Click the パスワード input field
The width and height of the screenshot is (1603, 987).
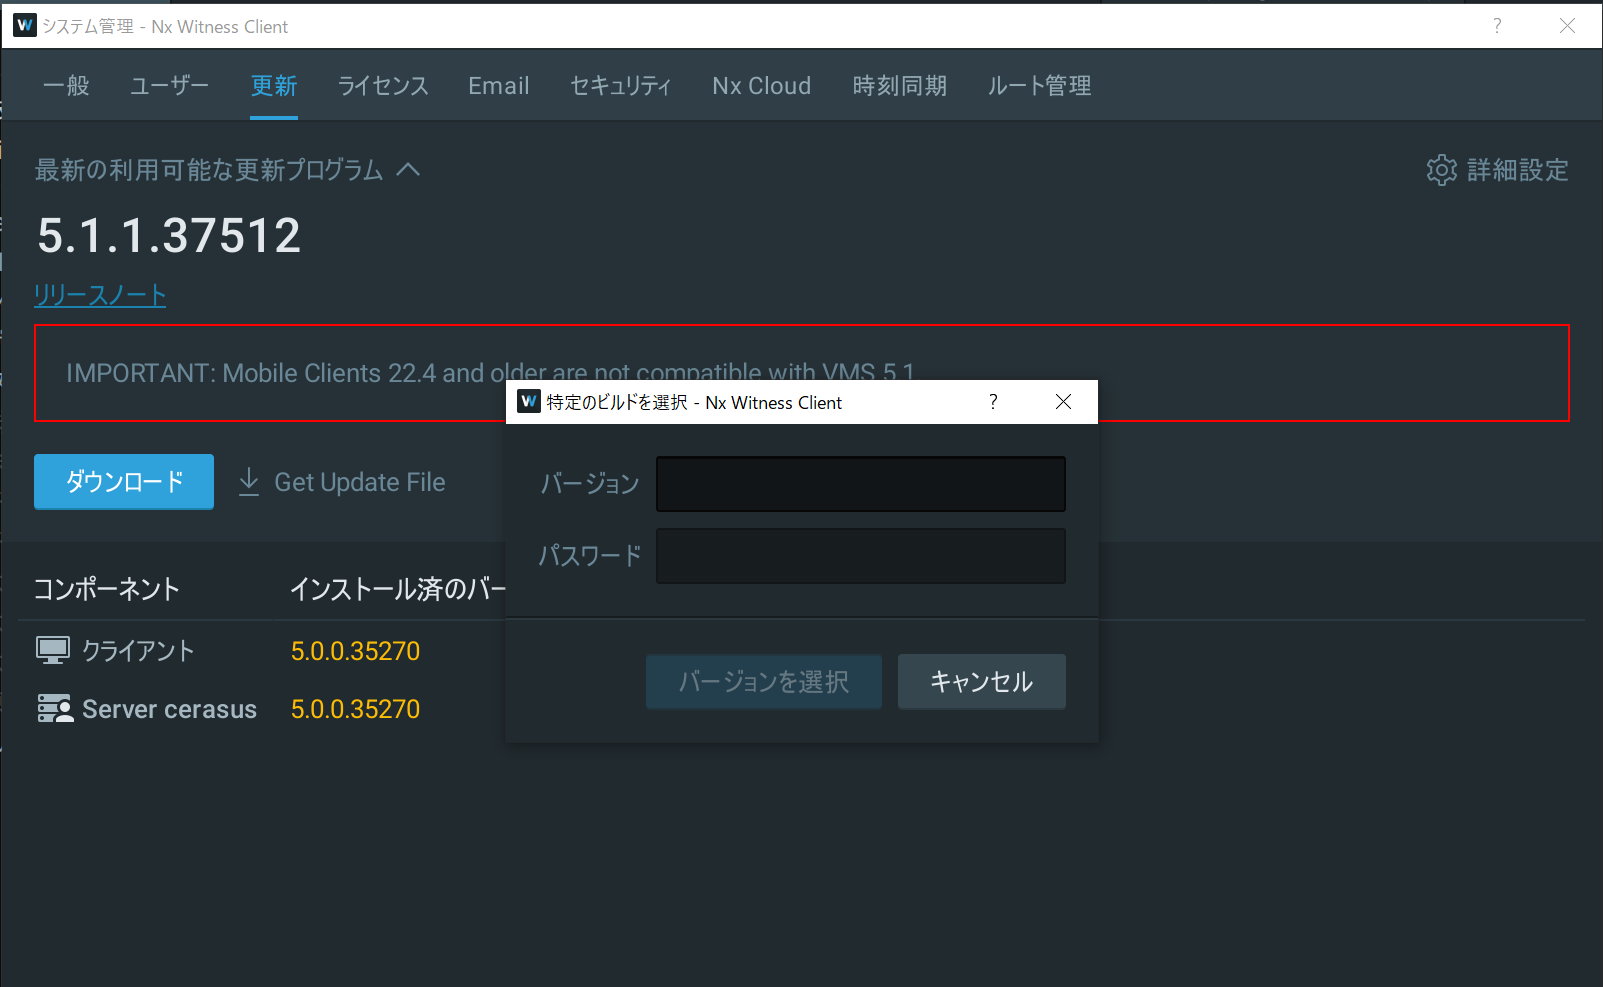tap(861, 556)
